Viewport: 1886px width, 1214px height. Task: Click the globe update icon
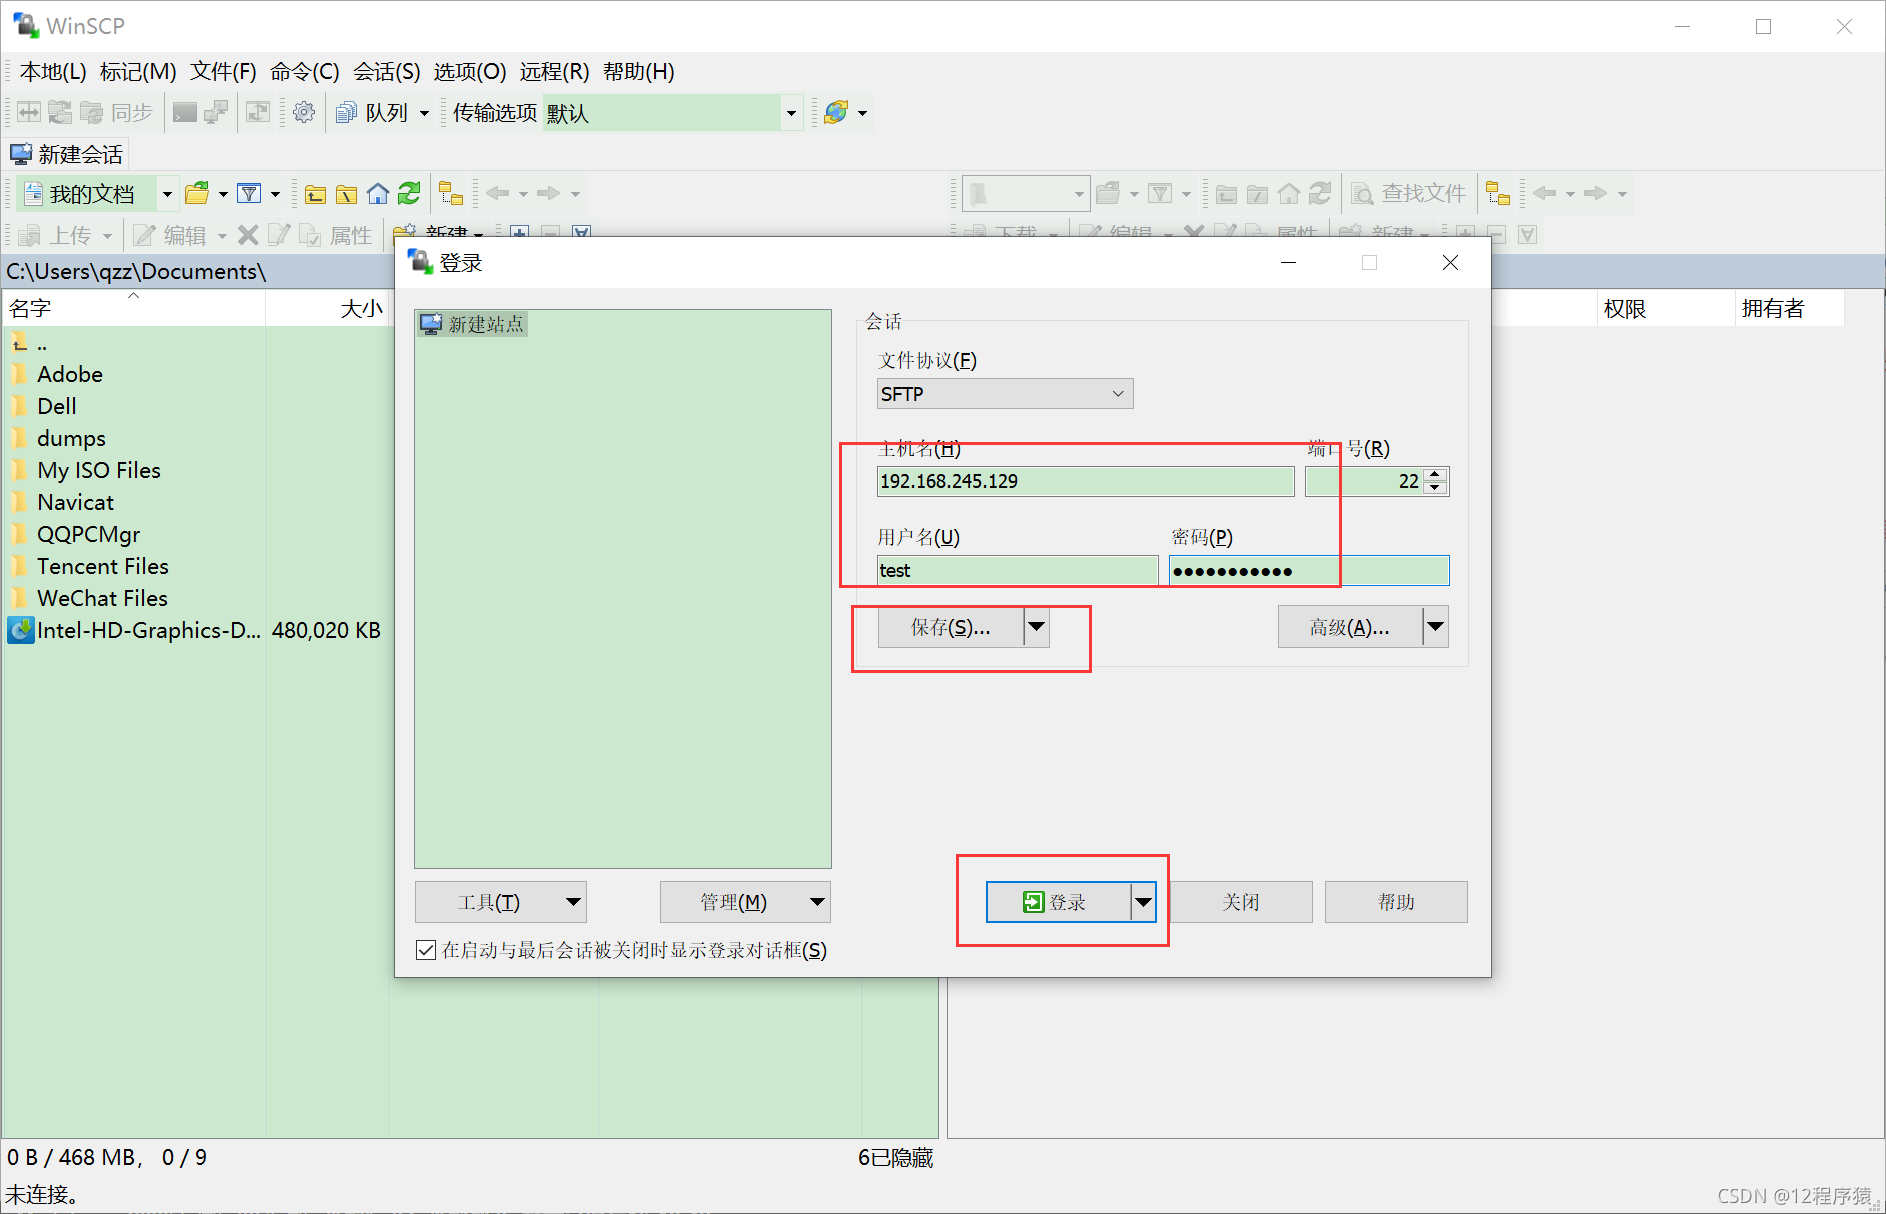coord(836,112)
